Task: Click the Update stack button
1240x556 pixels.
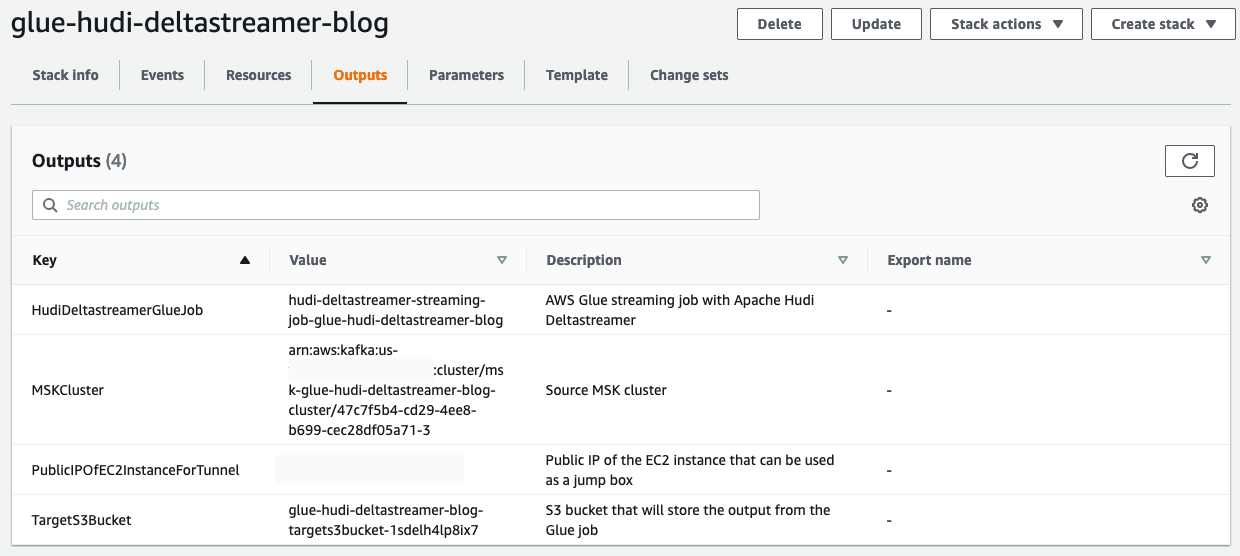Action: click(876, 24)
